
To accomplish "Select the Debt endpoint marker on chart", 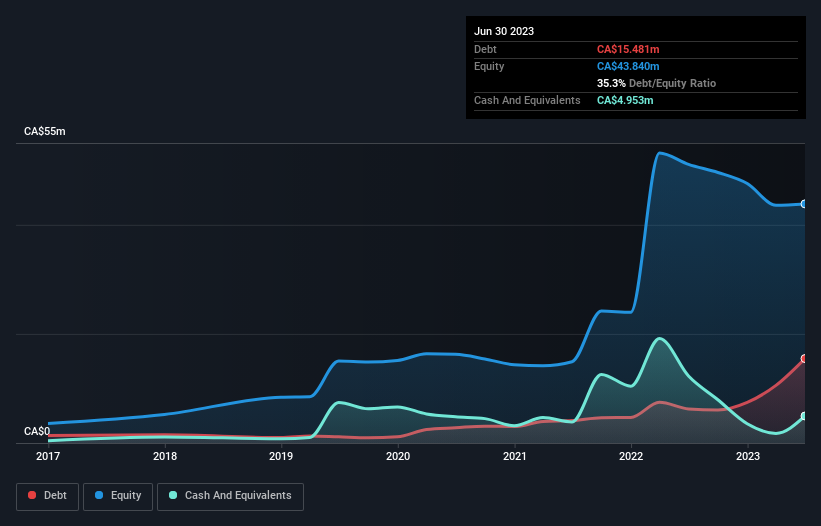I will coord(804,359).
